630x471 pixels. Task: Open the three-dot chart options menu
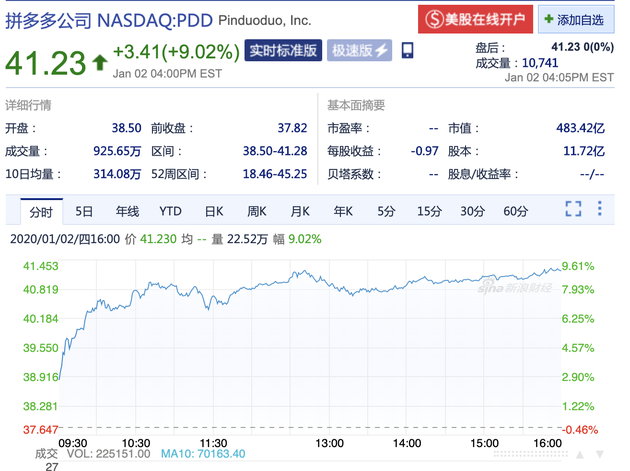(x=600, y=210)
